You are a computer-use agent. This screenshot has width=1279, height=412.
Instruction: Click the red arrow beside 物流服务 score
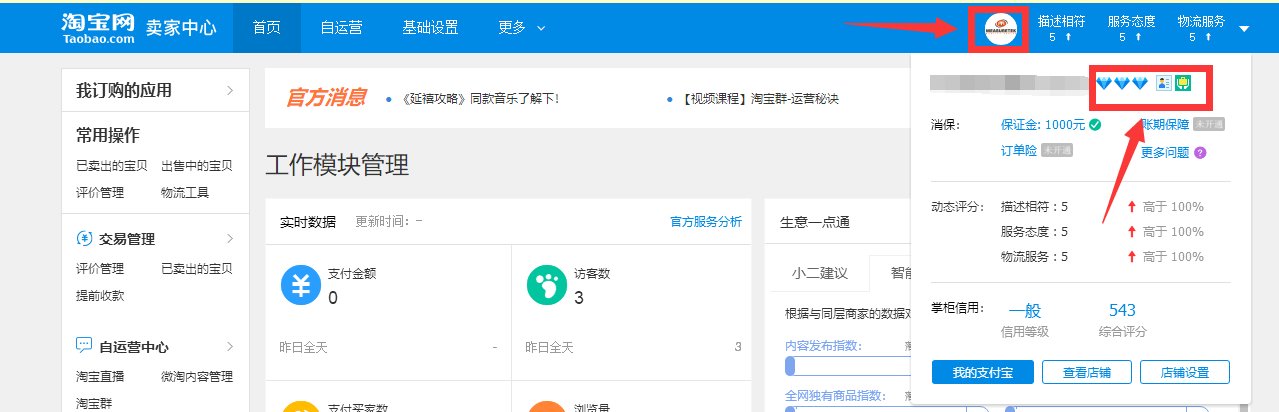pos(1130,257)
